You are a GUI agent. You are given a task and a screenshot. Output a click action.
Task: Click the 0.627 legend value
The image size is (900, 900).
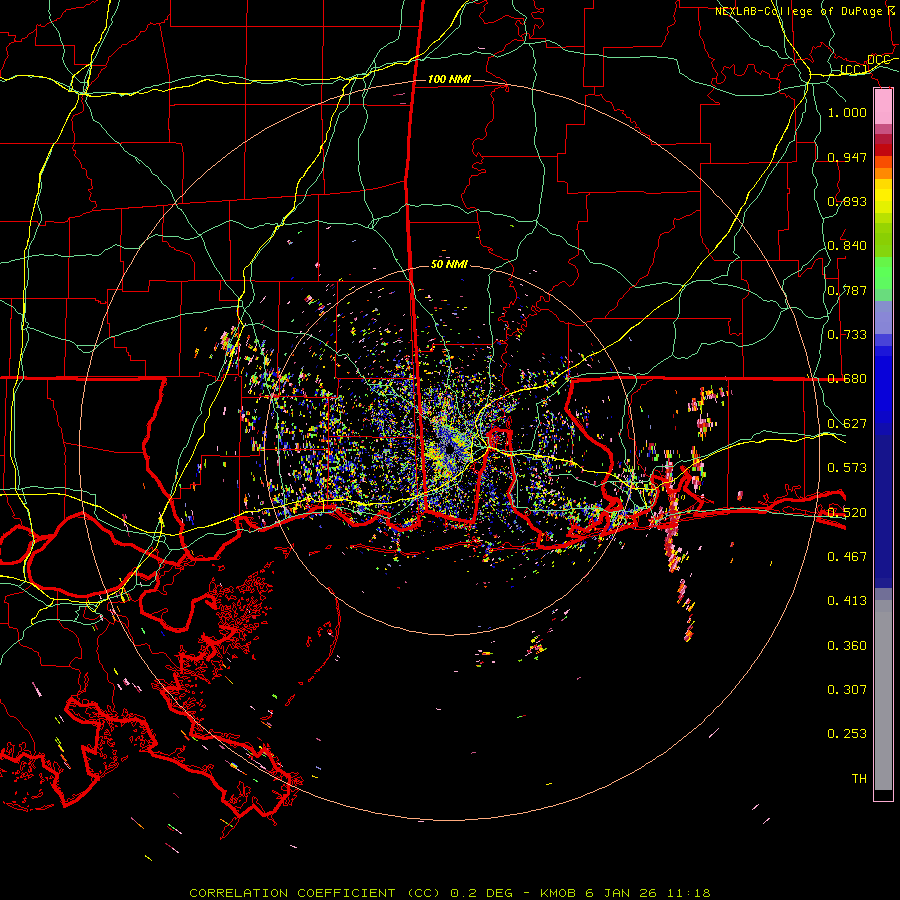[847, 423]
